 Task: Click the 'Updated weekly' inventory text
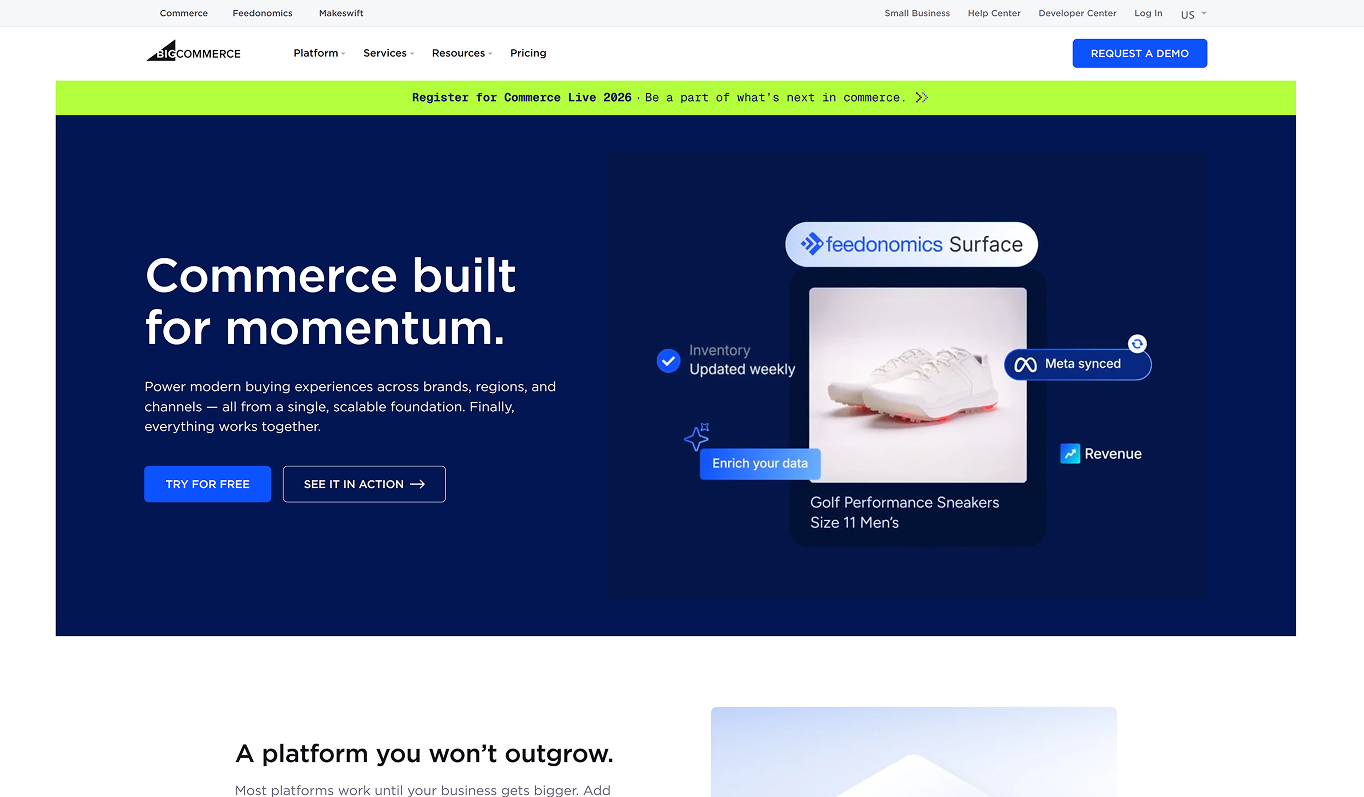[x=742, y=369]
